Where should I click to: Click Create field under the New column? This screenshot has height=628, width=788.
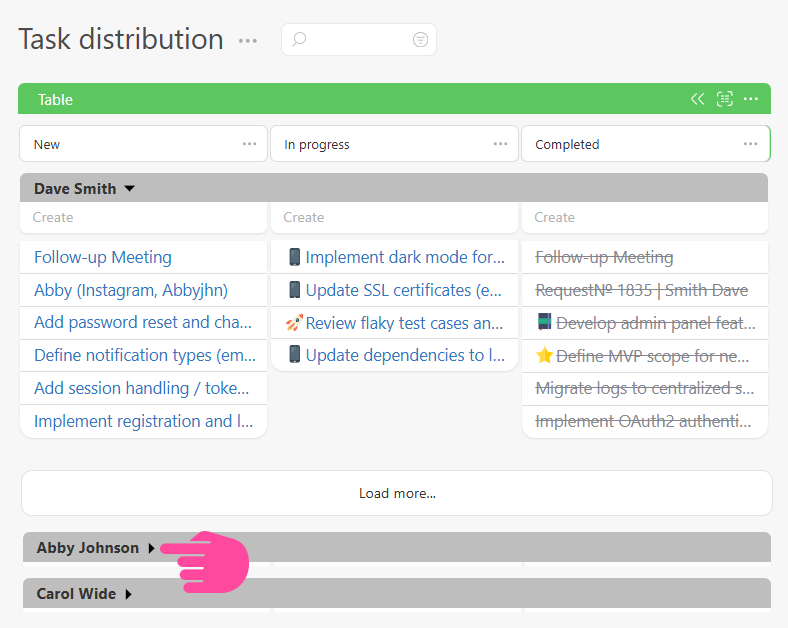pyautogui.click(x=143, y=217)
